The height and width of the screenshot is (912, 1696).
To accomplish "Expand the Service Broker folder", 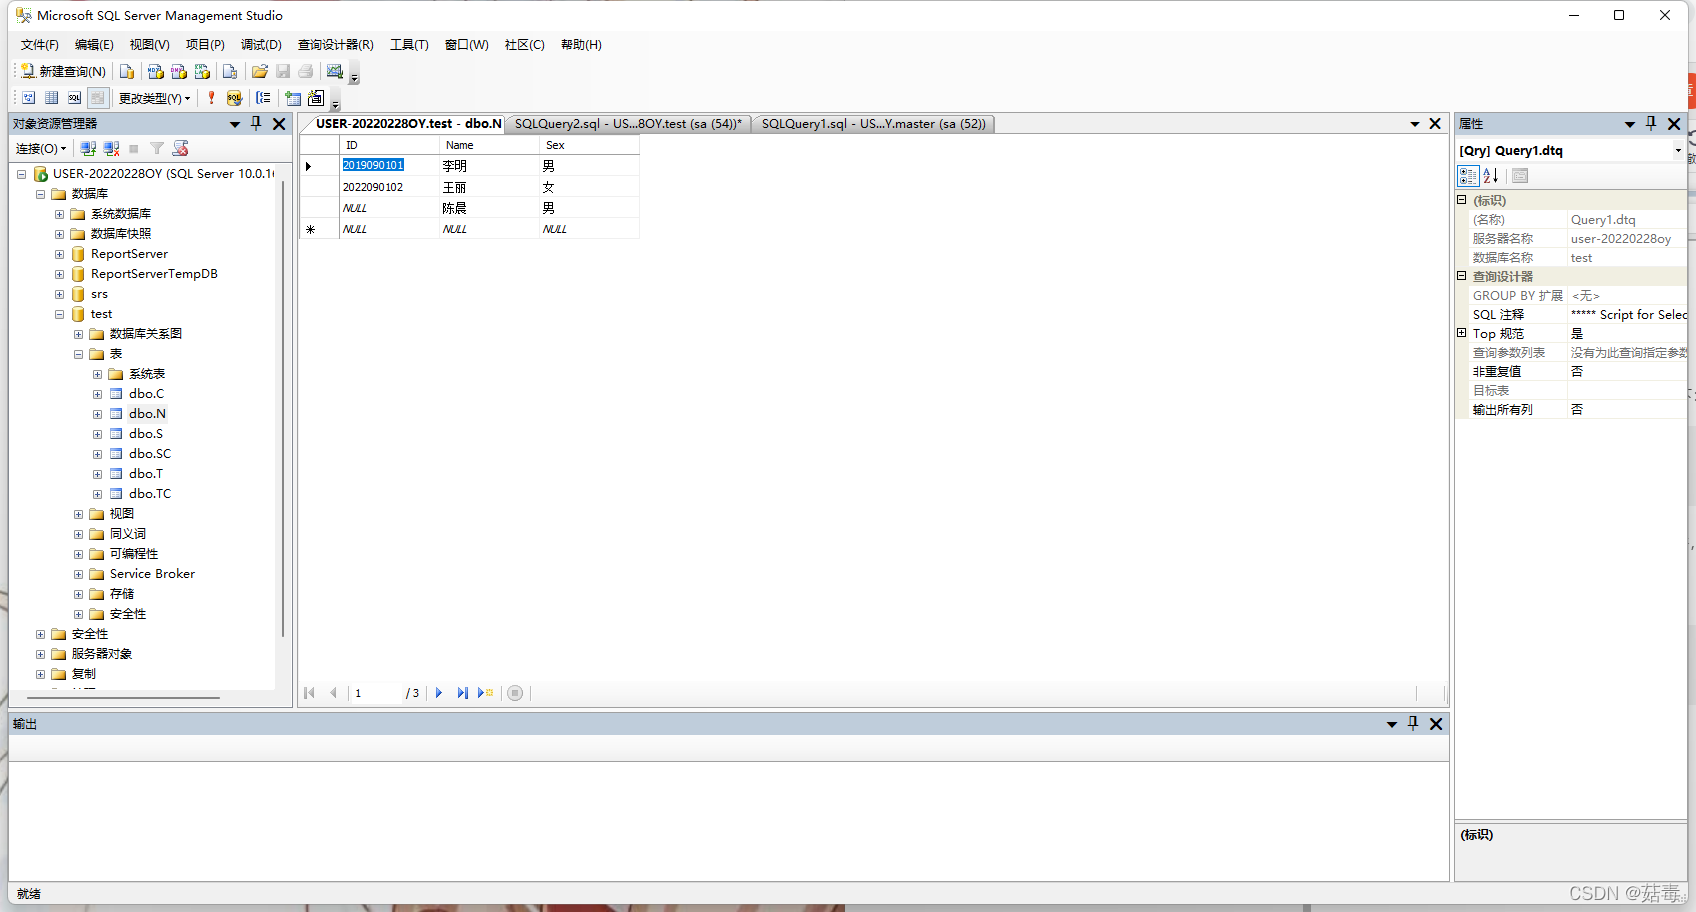I will [x=79, y=574].
